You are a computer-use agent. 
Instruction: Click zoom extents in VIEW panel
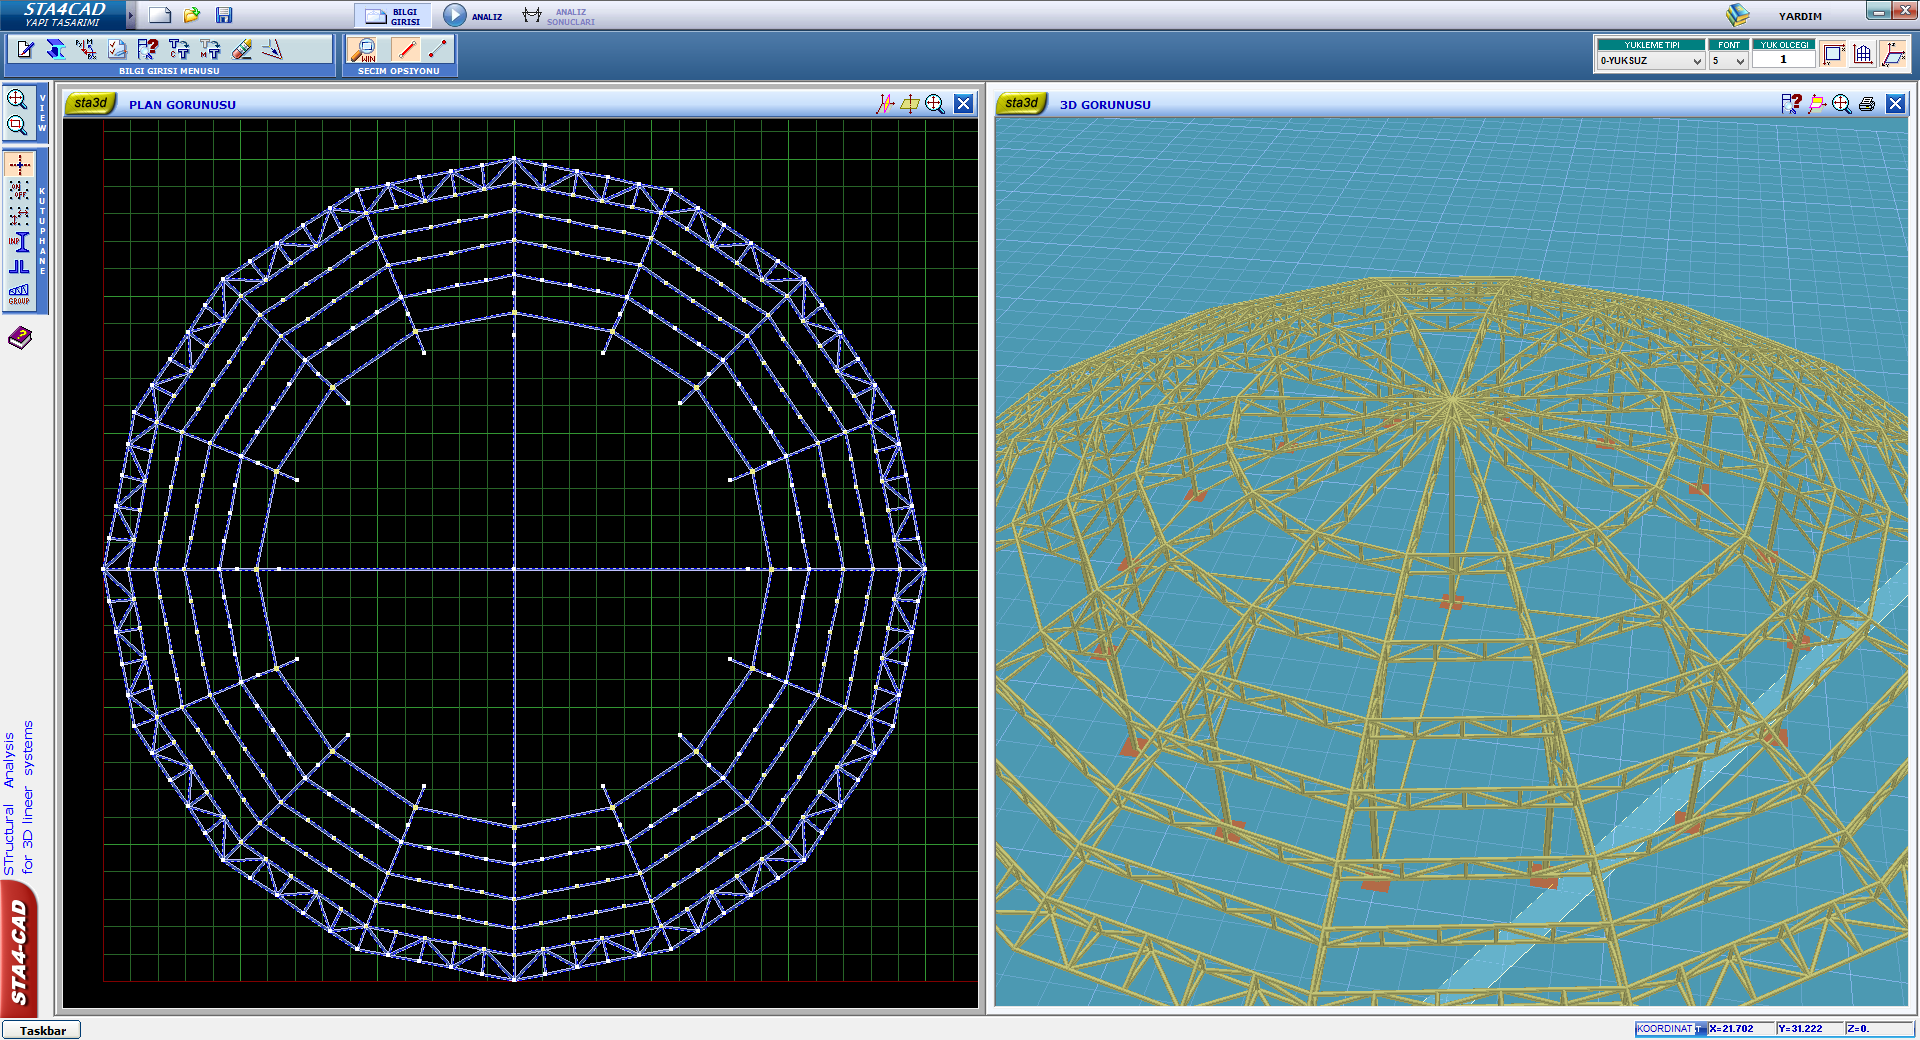[x=17, y=99]
